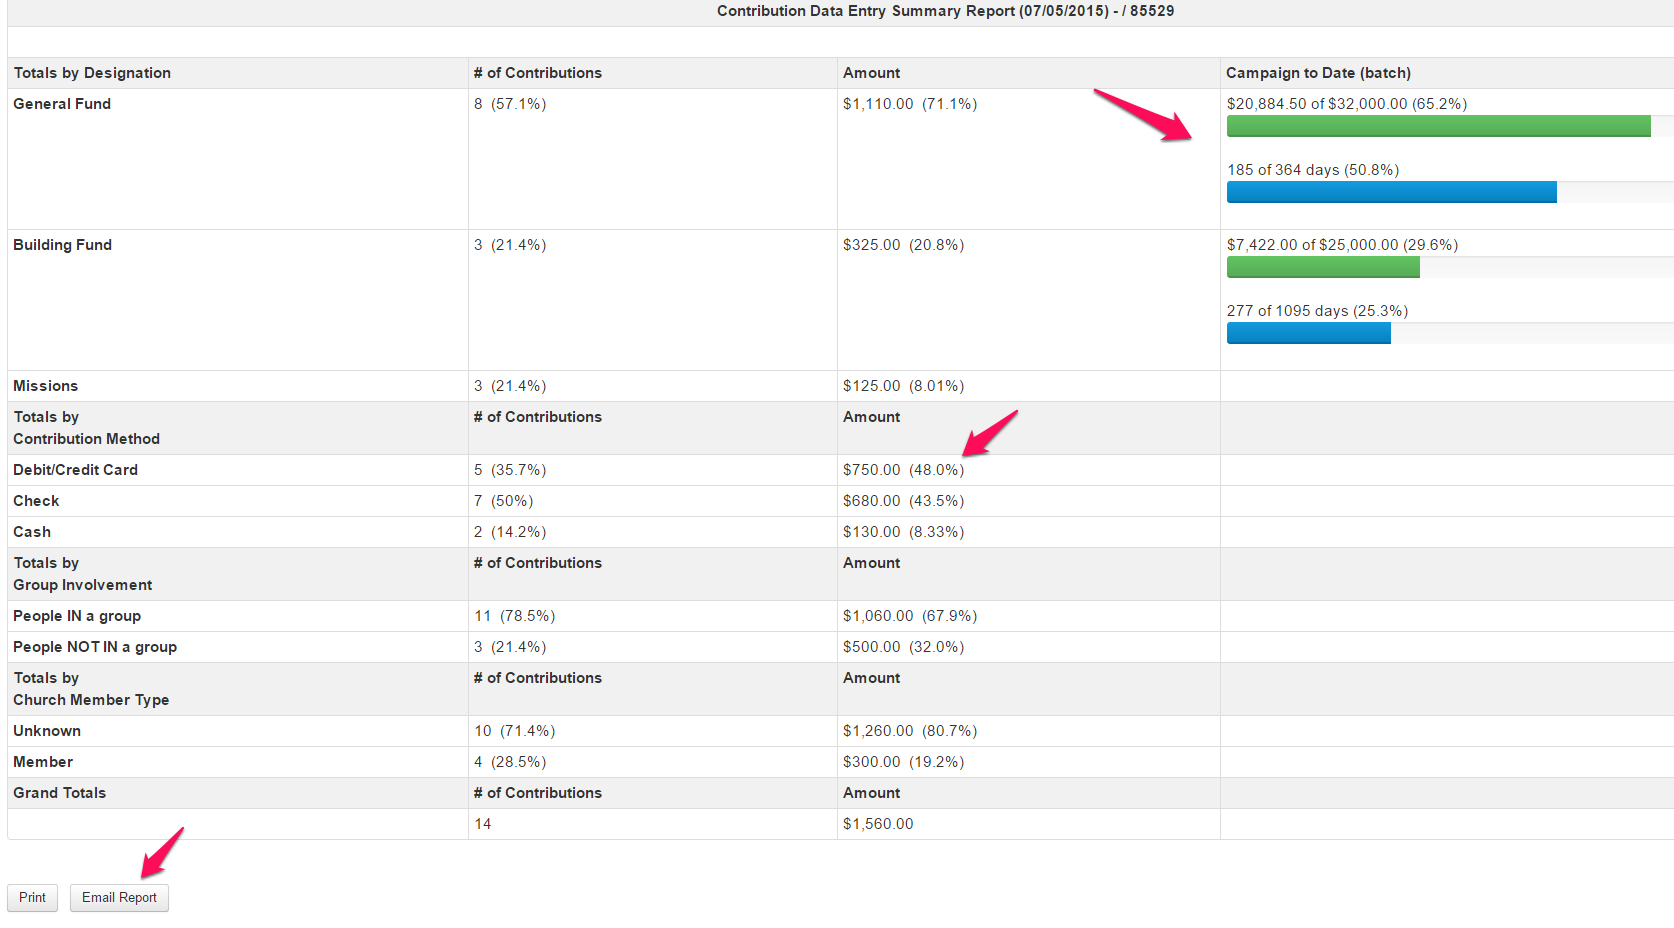Click 'Totals by Church Member Type' section header
The width and height of the screenshot is (1674, 928).
(91, 689)
